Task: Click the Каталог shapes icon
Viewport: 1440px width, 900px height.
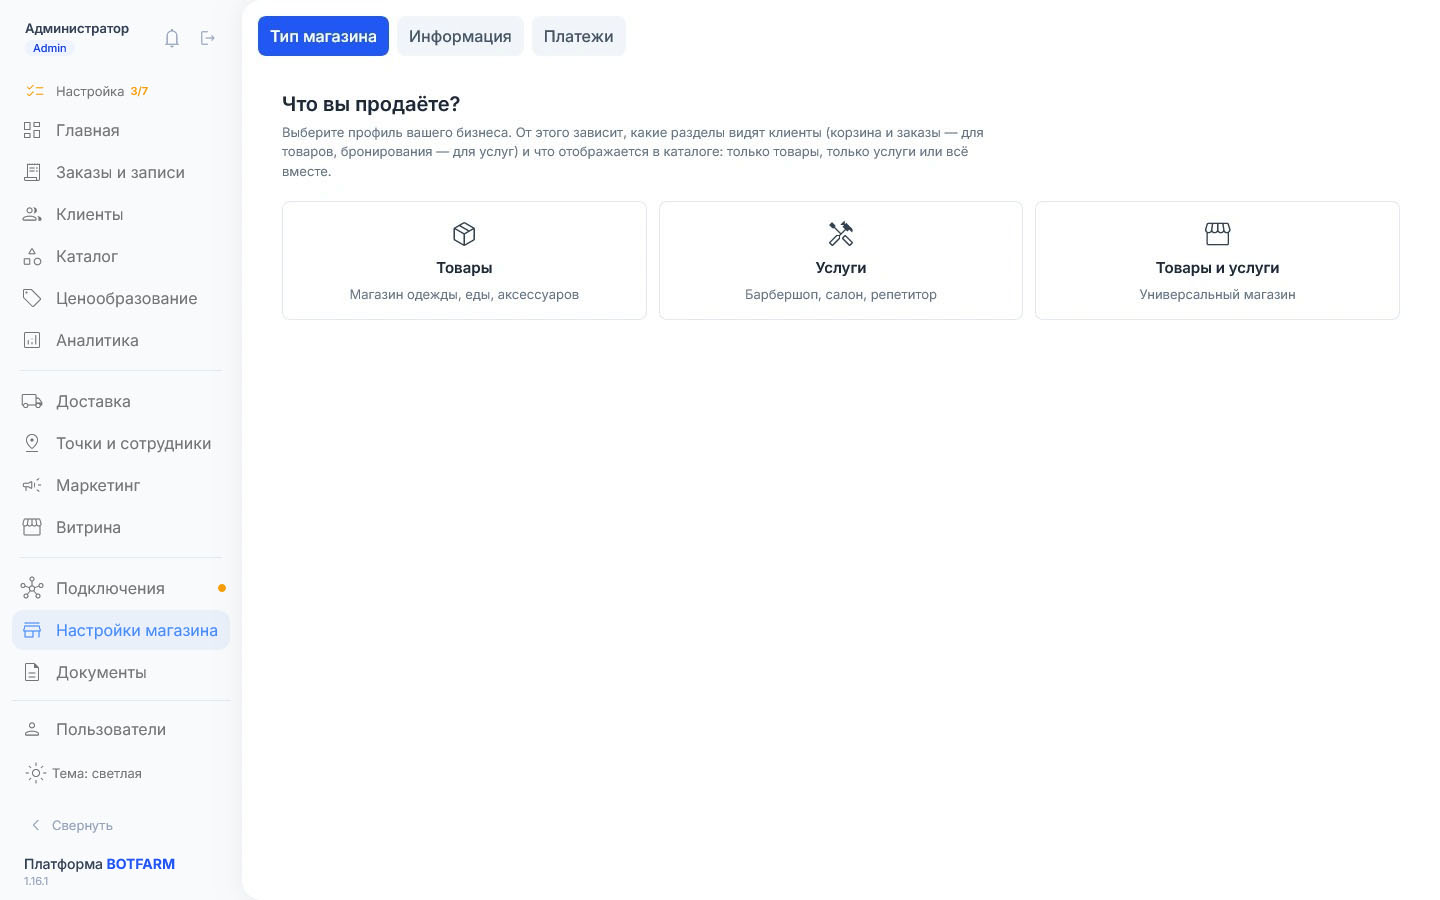Action: (x=32, y=256)
